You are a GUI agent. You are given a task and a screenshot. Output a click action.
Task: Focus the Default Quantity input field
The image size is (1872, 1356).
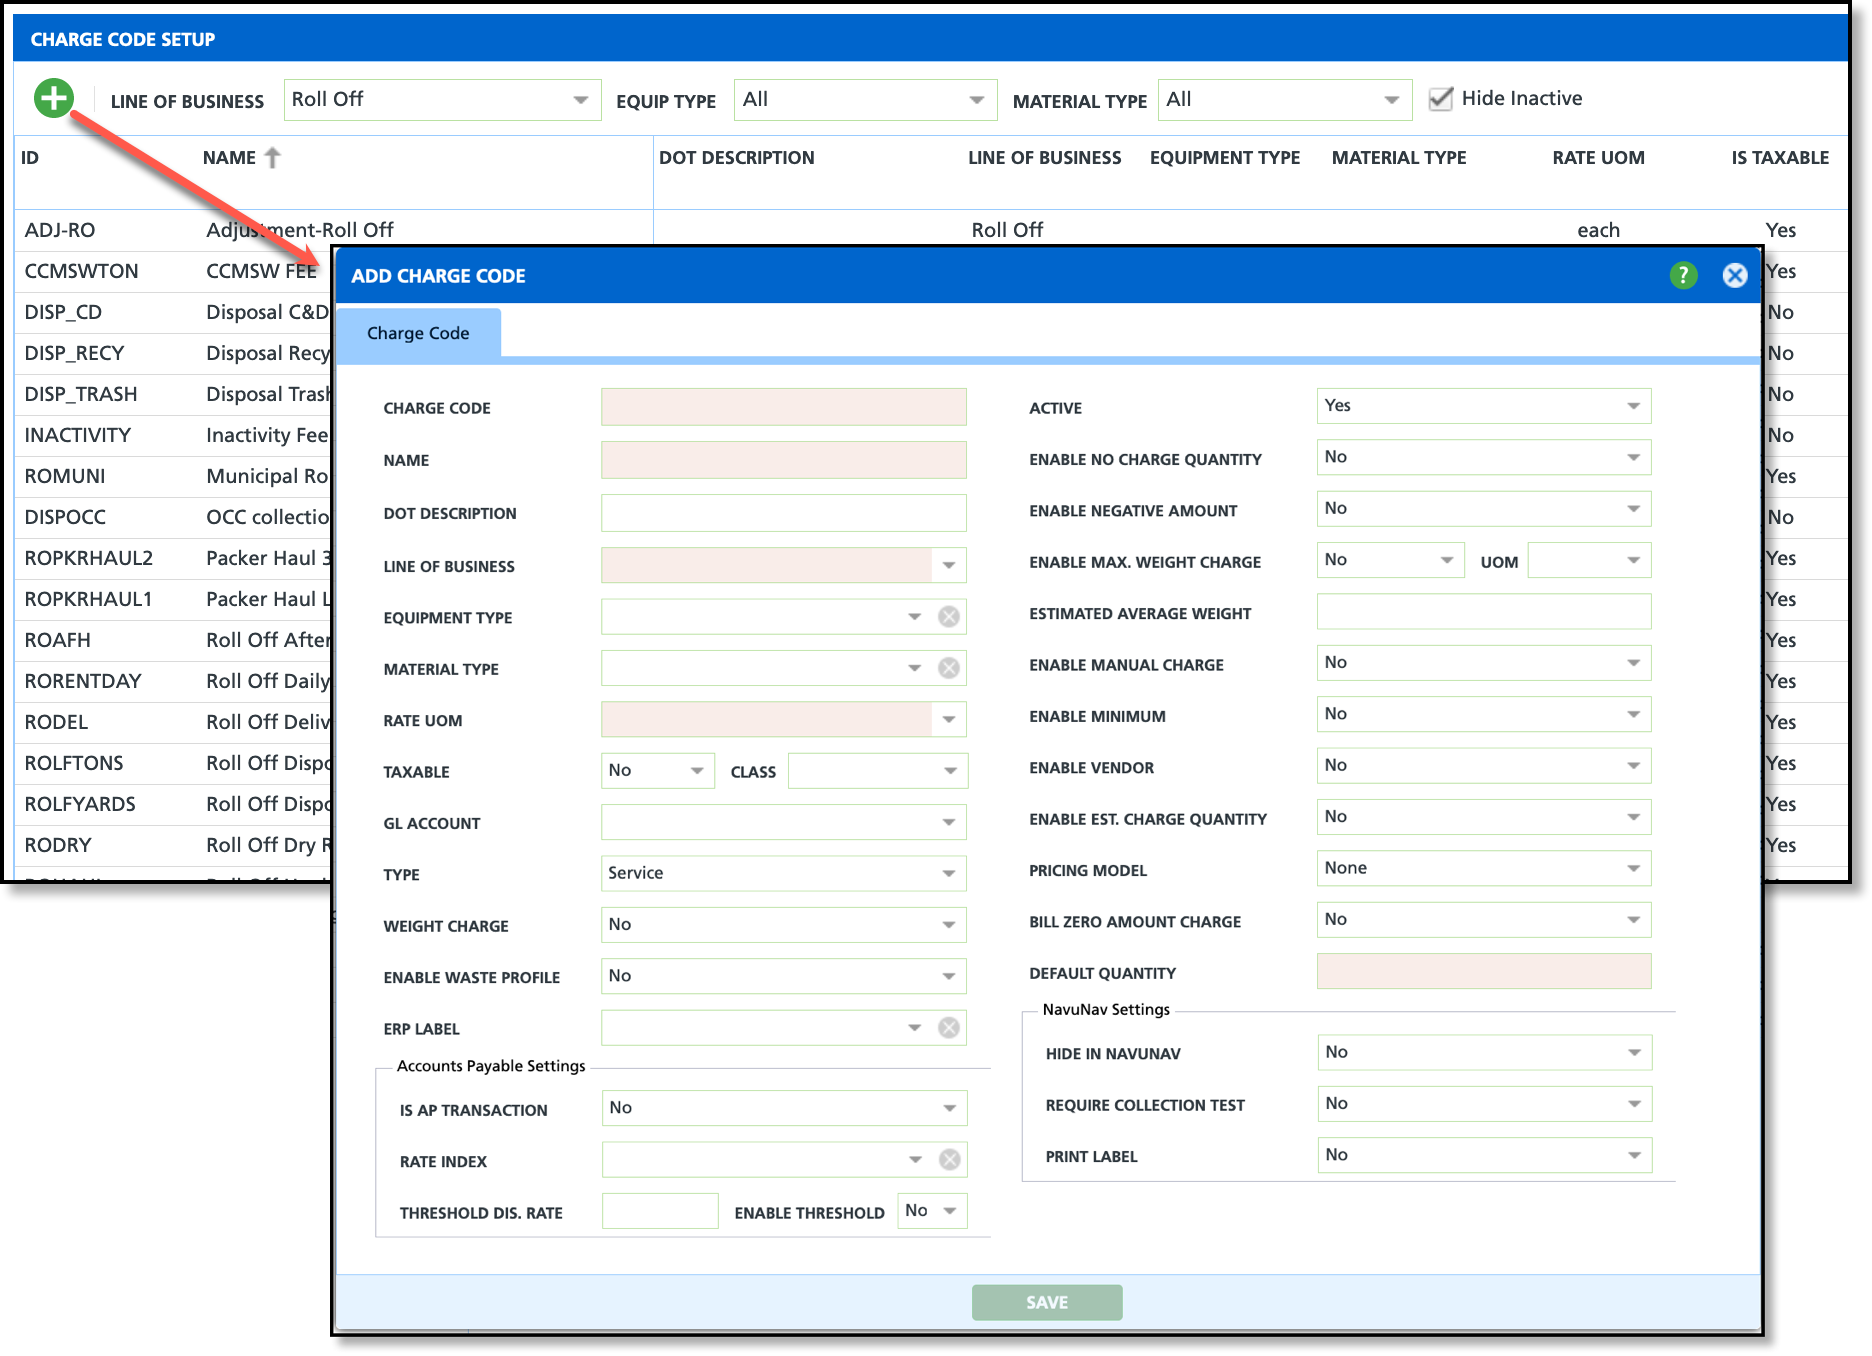tap(1484, 971)
